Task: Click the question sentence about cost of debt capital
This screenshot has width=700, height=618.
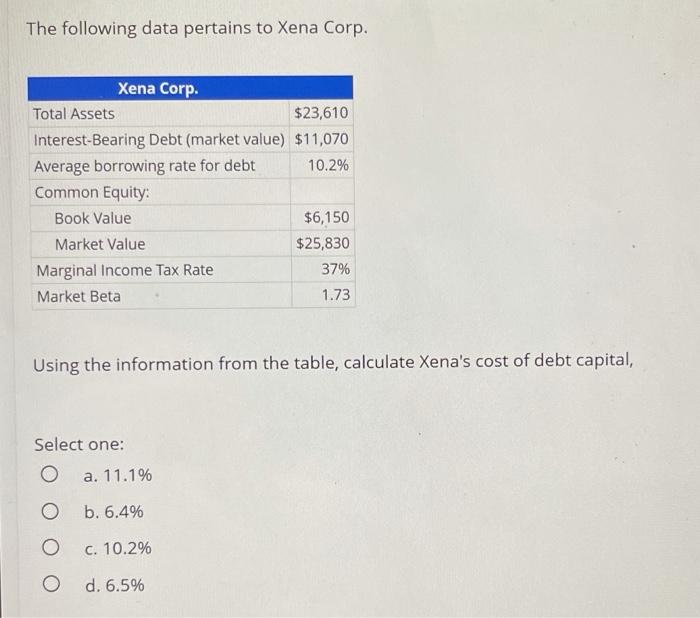Action: [x=333, y=363]
